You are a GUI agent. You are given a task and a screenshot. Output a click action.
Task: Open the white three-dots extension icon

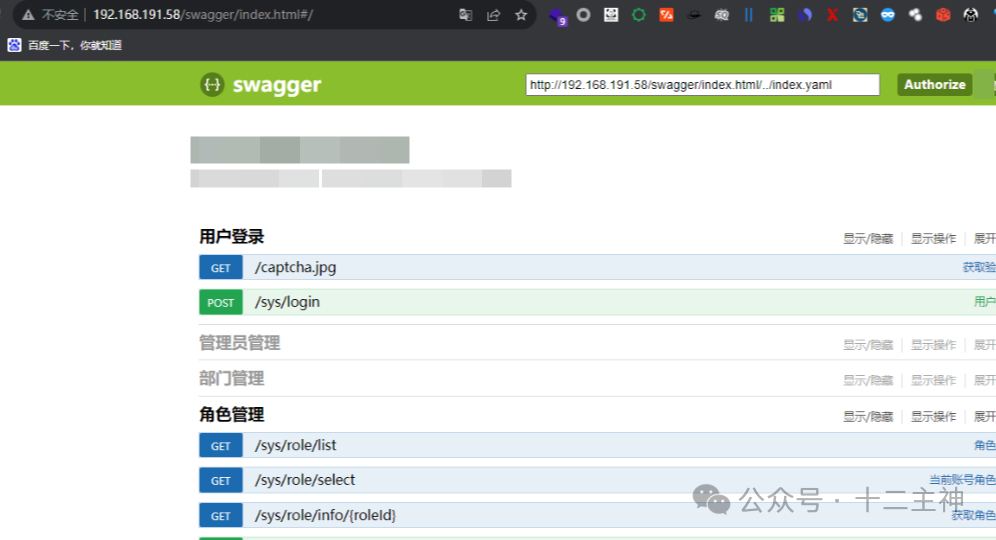(915, 15)
